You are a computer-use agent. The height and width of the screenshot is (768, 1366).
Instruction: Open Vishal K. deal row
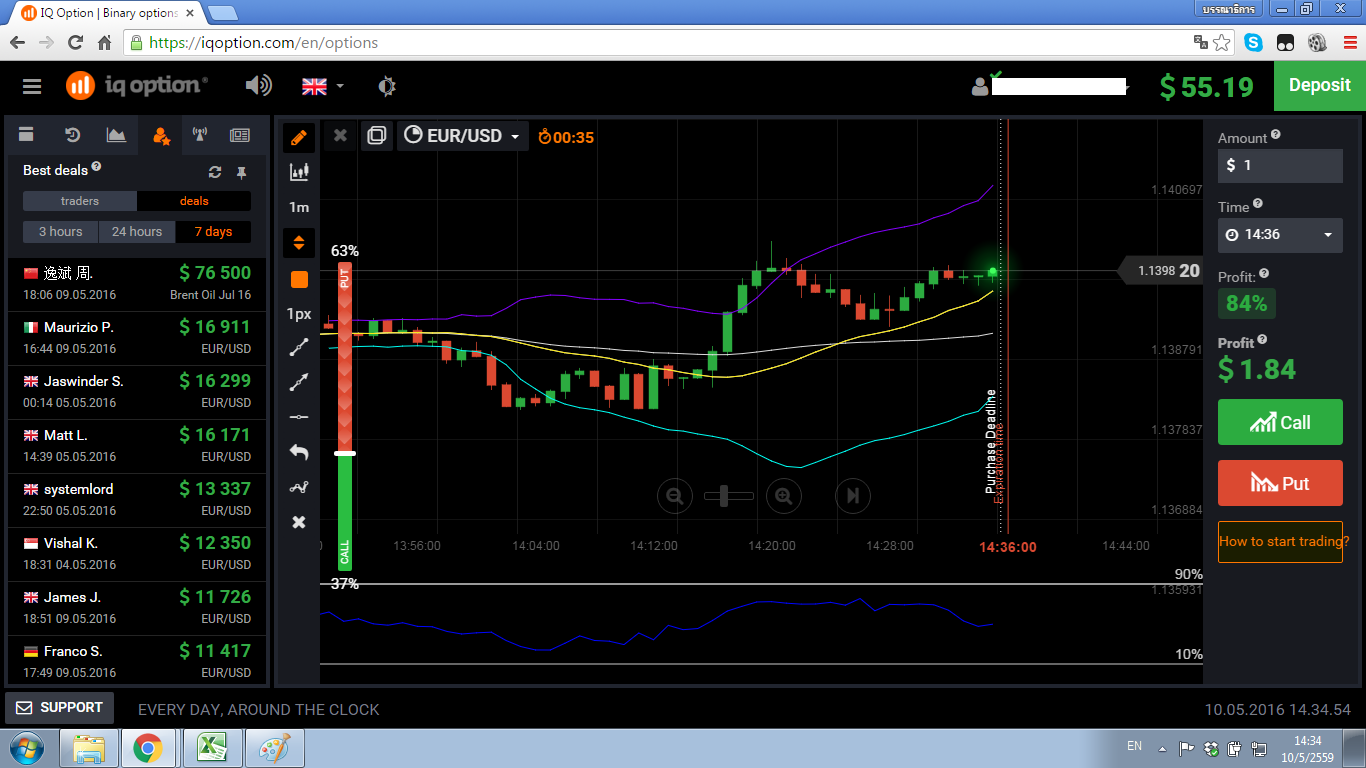coord(137,553)
